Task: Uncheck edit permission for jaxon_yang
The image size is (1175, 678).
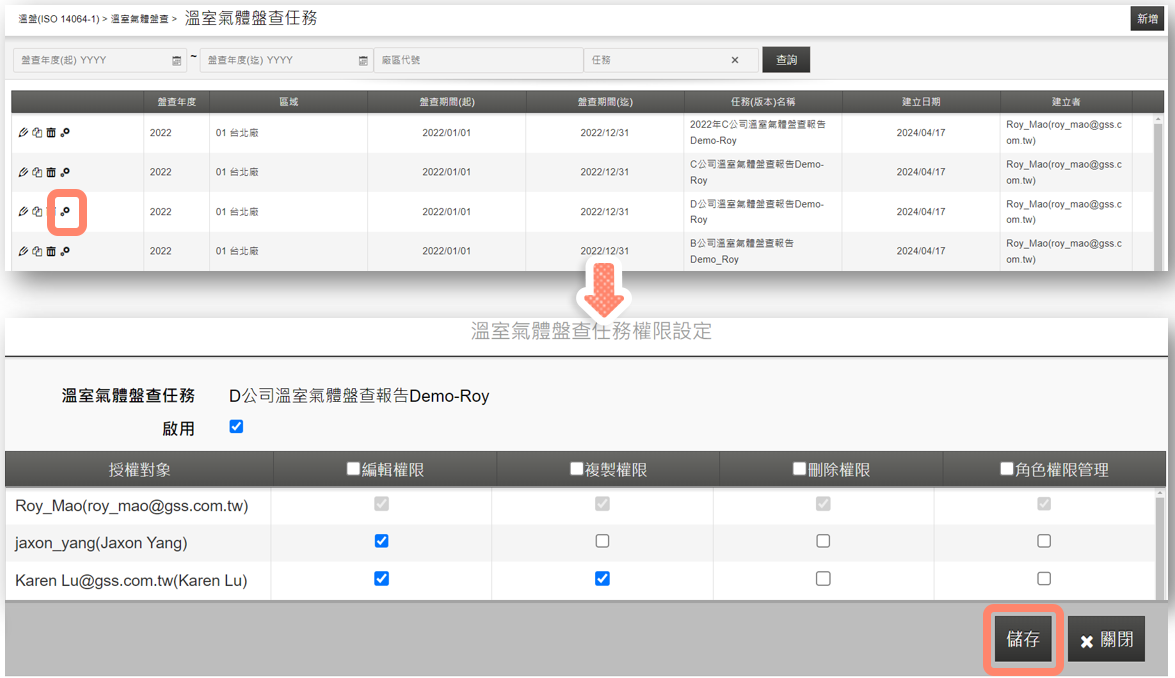Action: [x=381, y=541]
